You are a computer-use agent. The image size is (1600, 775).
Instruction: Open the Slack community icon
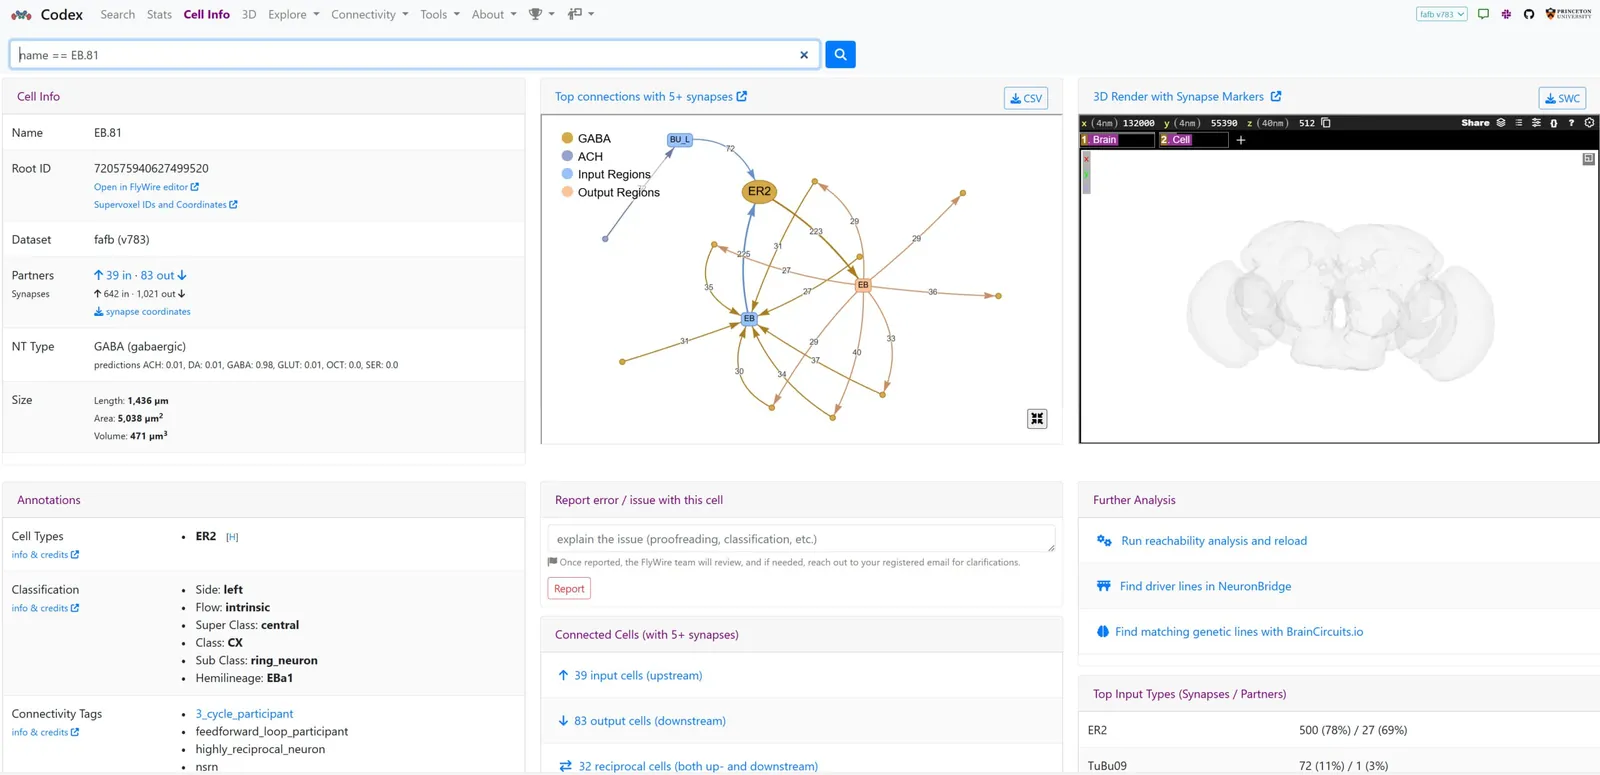[x=1506, y=14]
